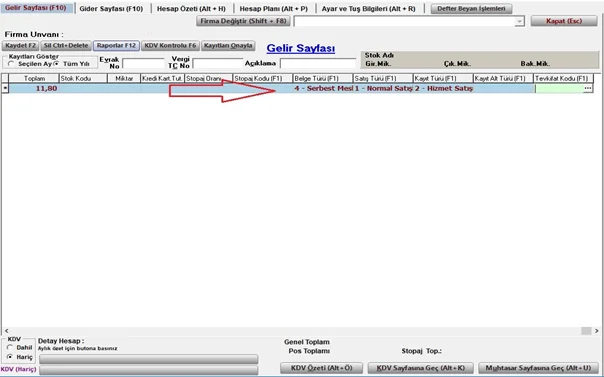The image size is (604, 377).
Task: Select the '1 - Normal Satış' cell
Action: point(383,89)
